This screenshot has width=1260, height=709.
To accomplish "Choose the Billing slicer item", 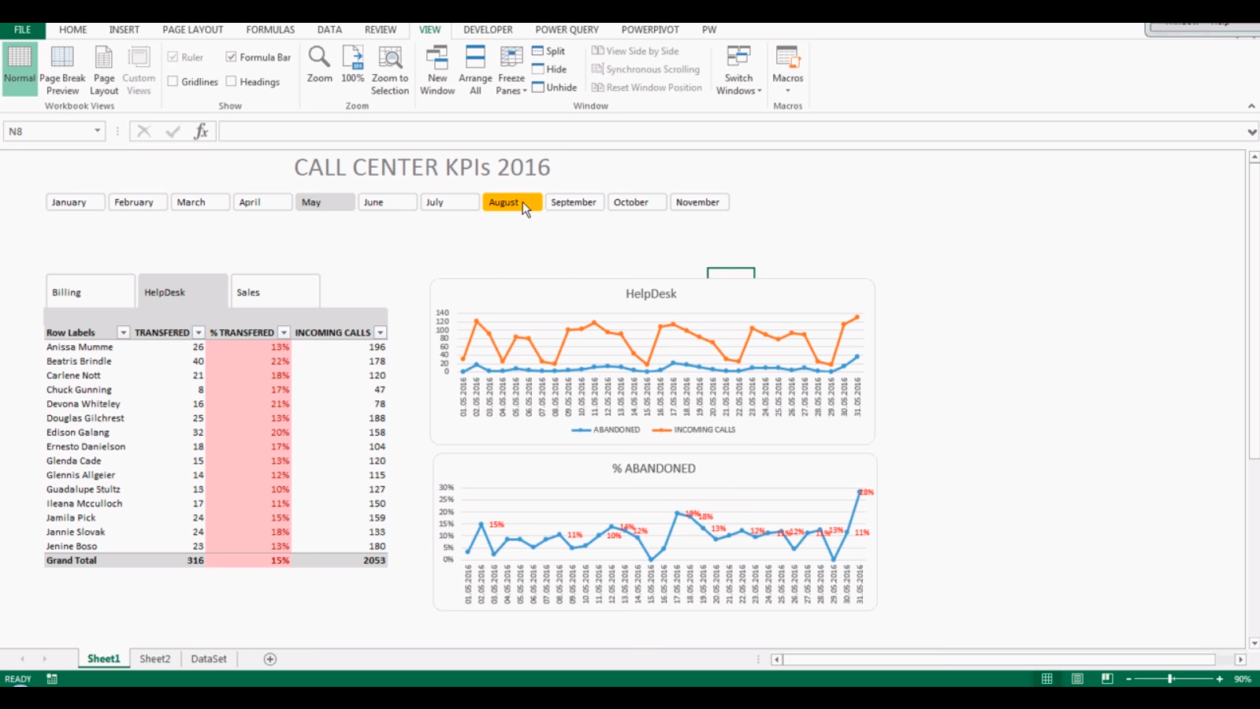I will pos(90,292).
